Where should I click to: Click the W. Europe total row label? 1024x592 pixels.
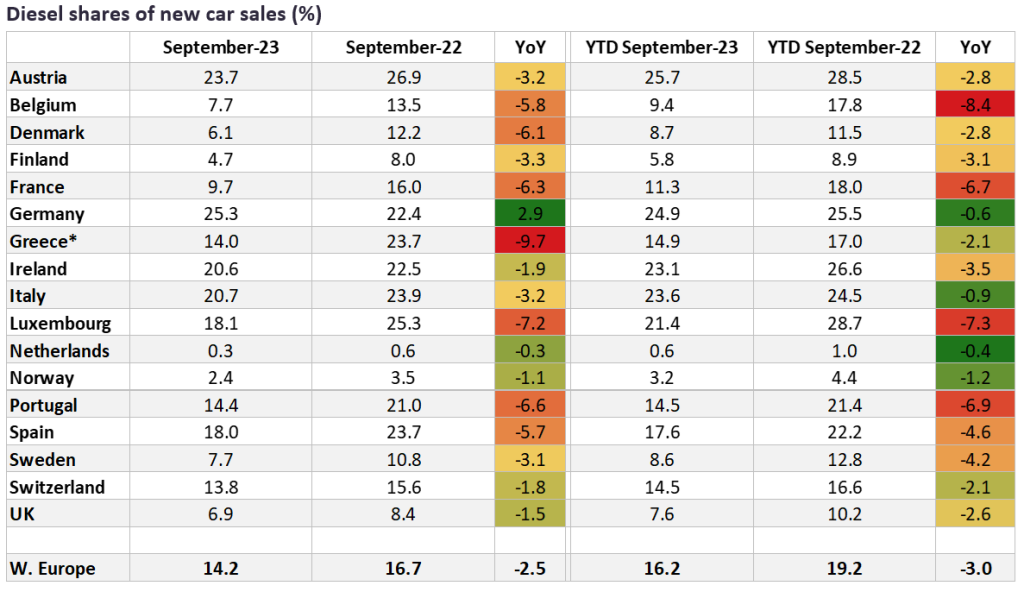pyautogui.click(x=52, y=568)
